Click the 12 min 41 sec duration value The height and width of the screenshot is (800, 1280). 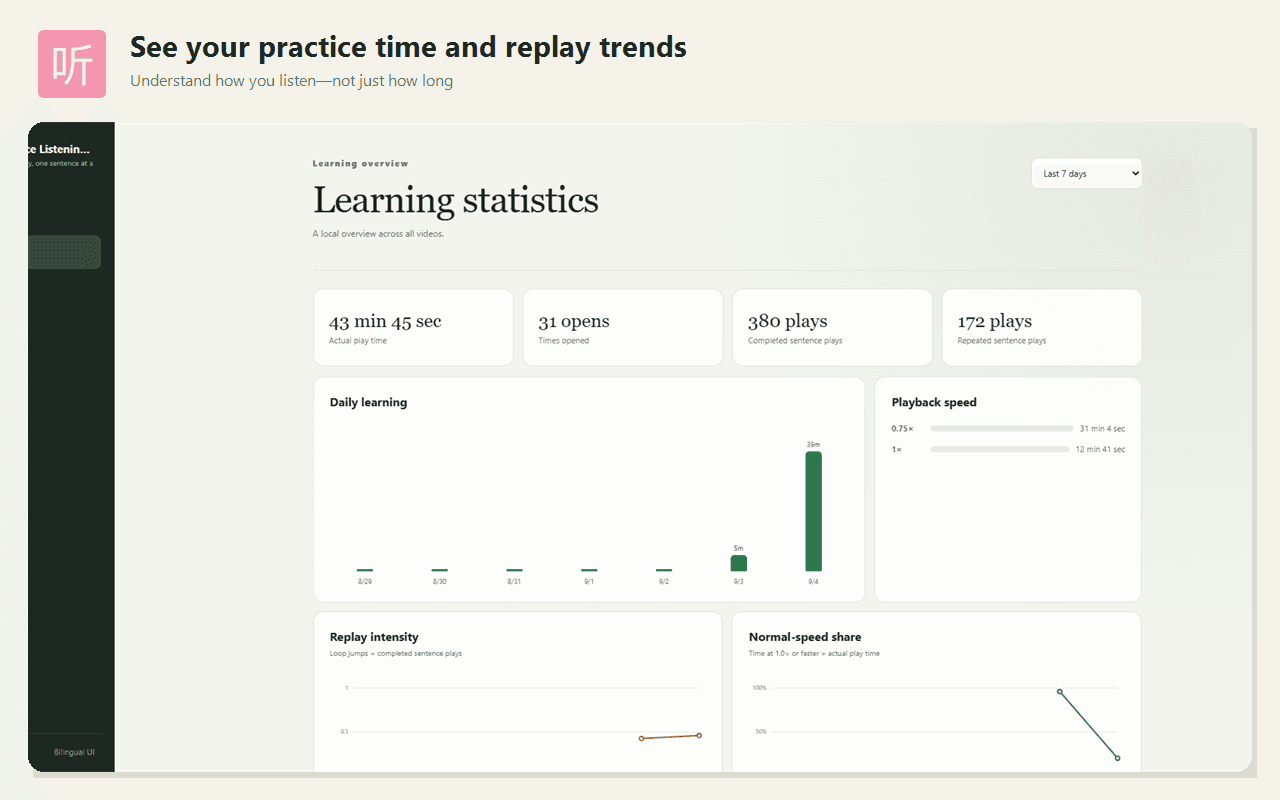[x=1100, y=449]
